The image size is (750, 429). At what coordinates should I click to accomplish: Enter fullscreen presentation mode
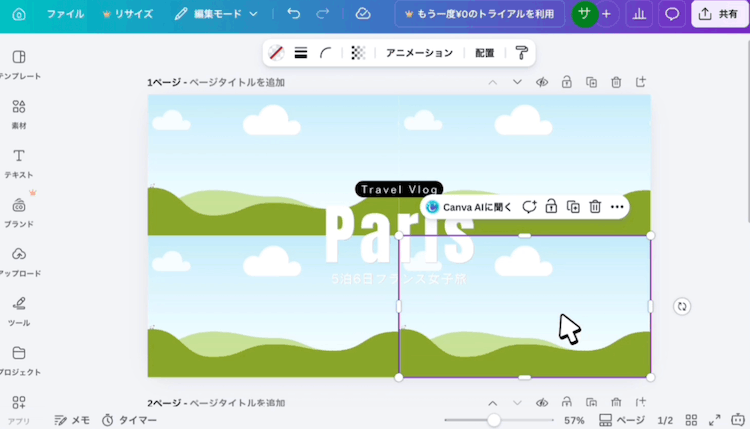tap(715, 420)
